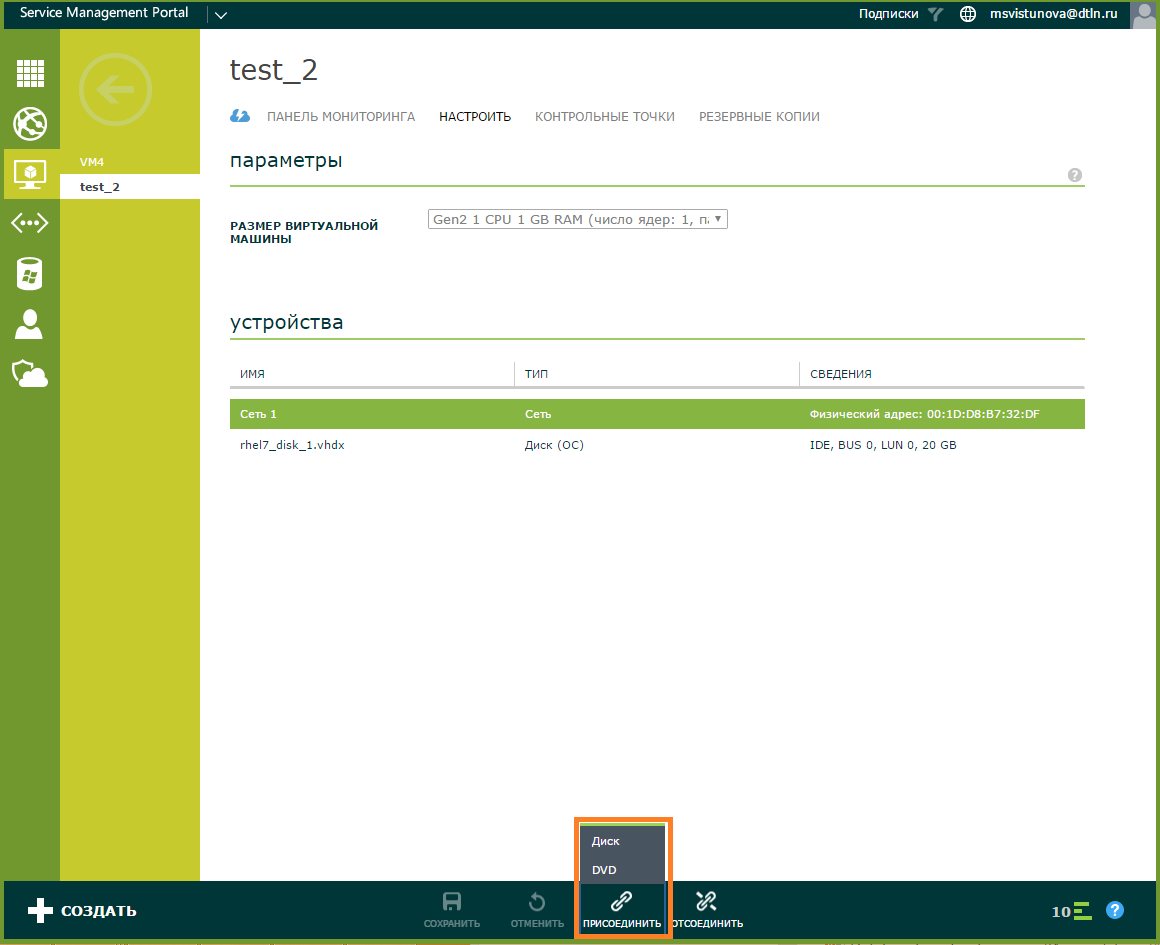
Task: Choose DVD from the attach menu
Action: point(622,870)
